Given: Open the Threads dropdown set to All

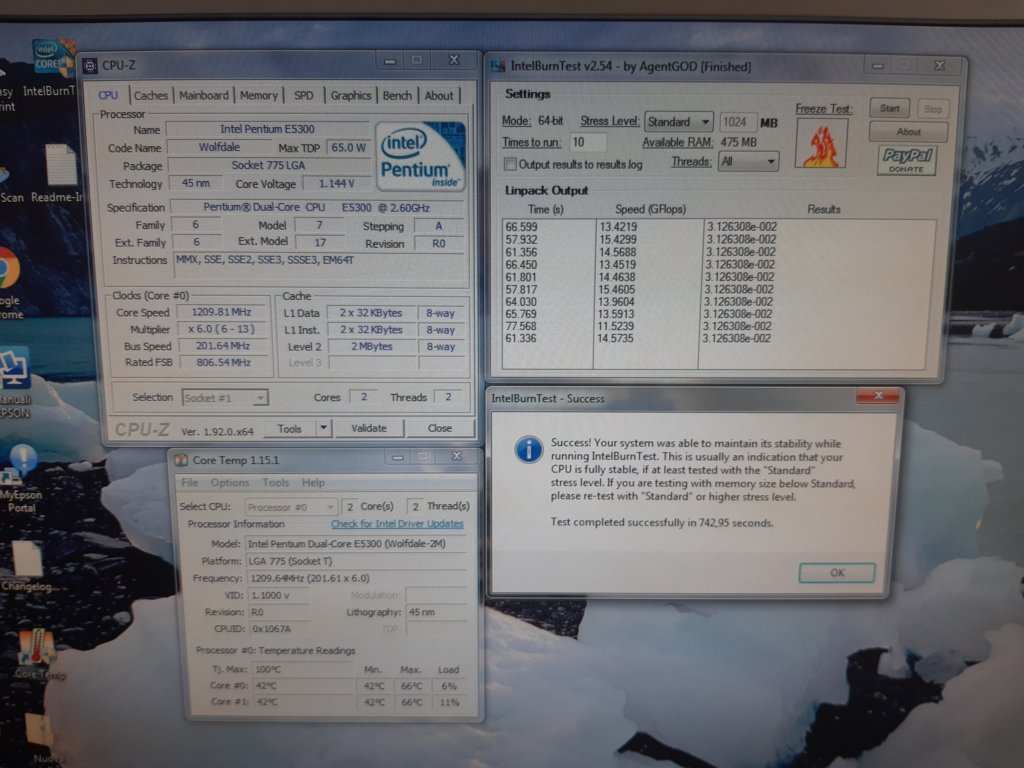Looking at the screenshot, I should click(x=748, y=161).
